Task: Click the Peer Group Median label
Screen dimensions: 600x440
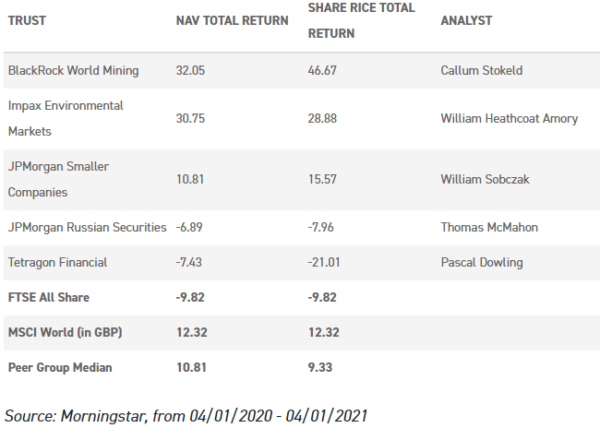Action: [60, 367]
